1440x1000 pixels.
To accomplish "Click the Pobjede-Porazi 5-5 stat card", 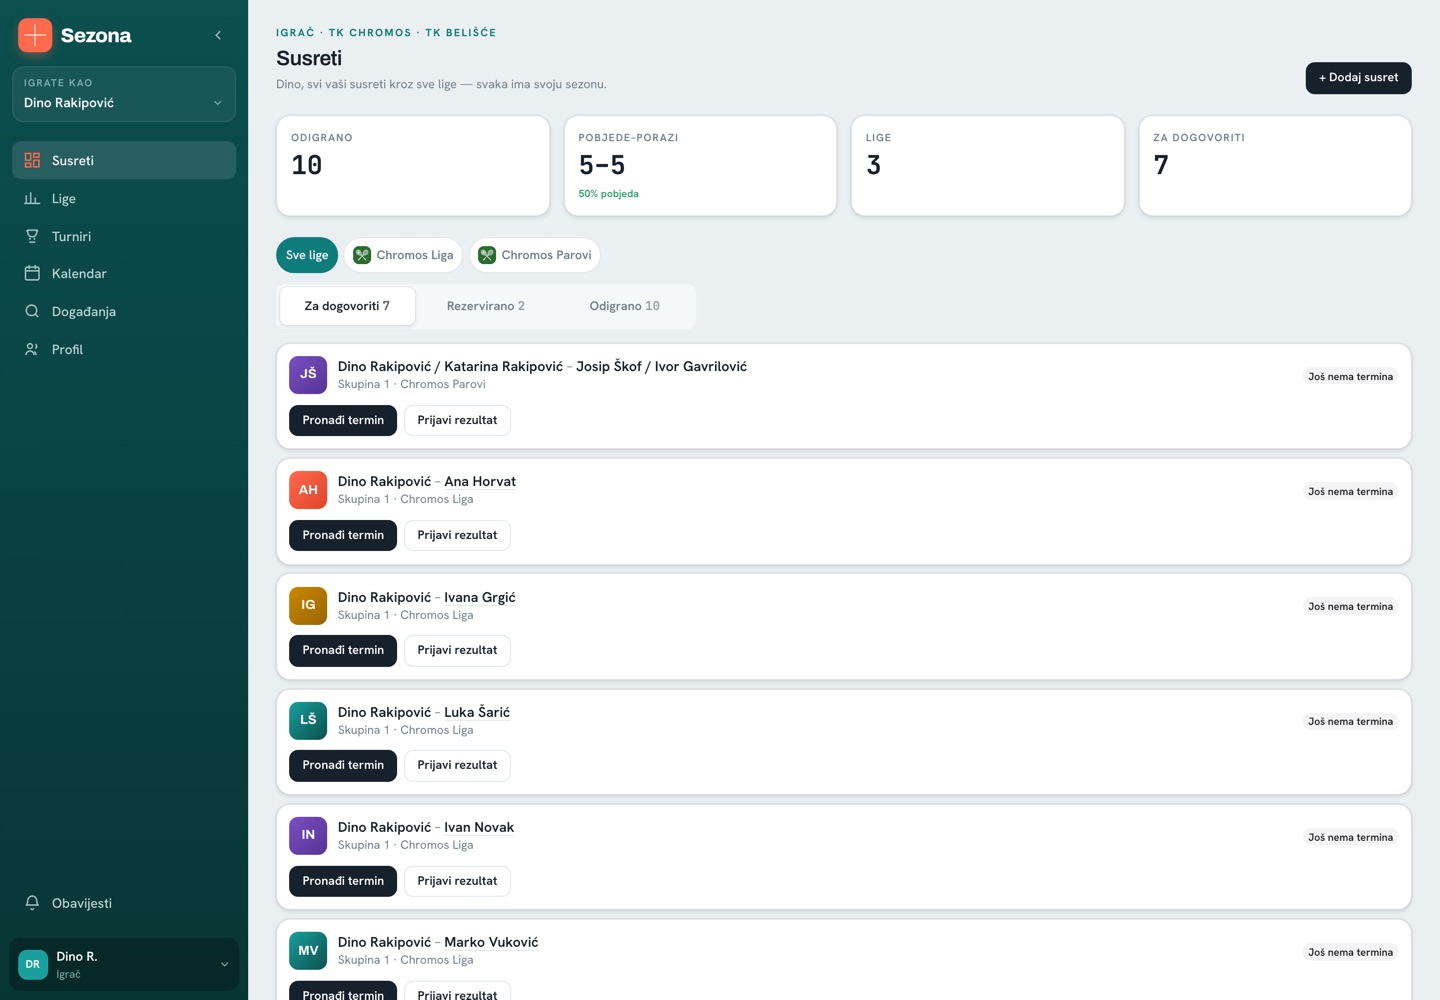I will (700, 166).
